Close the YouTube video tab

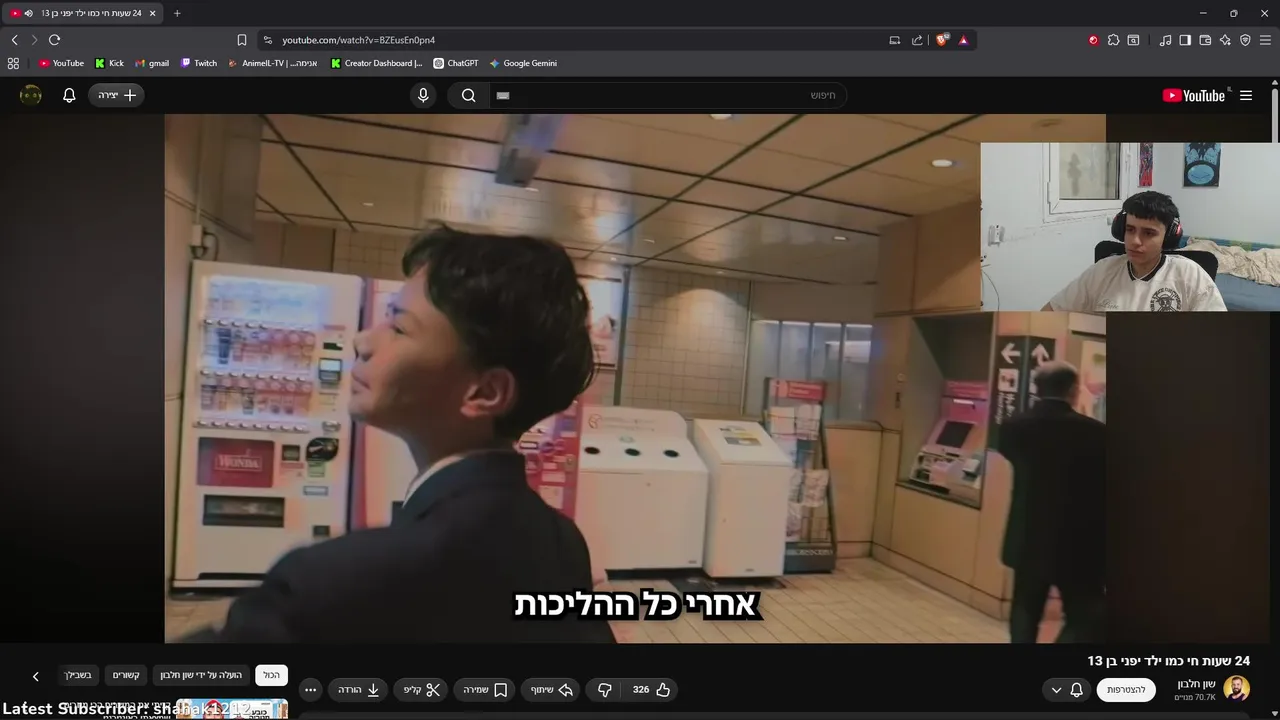[x=152, y=13]
